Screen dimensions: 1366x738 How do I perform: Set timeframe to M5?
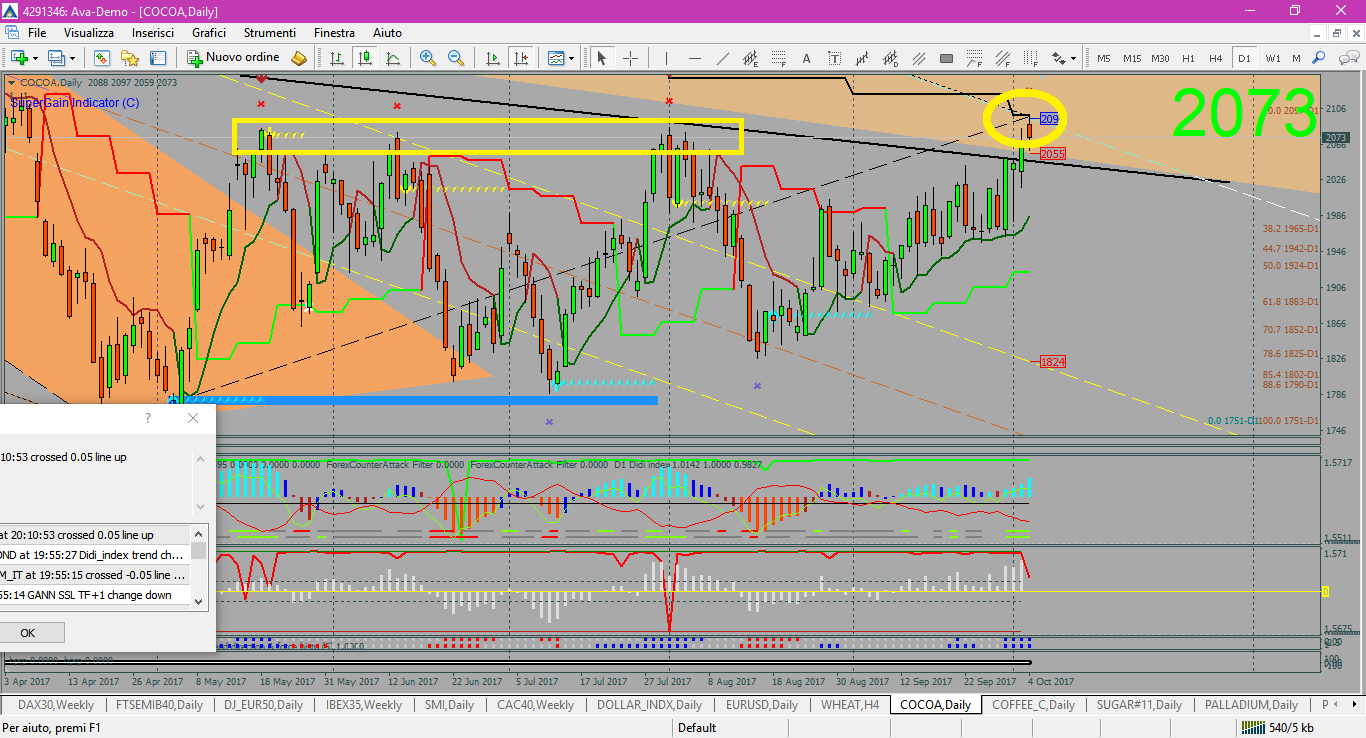pyautogui.click(x=1103, y=58)
